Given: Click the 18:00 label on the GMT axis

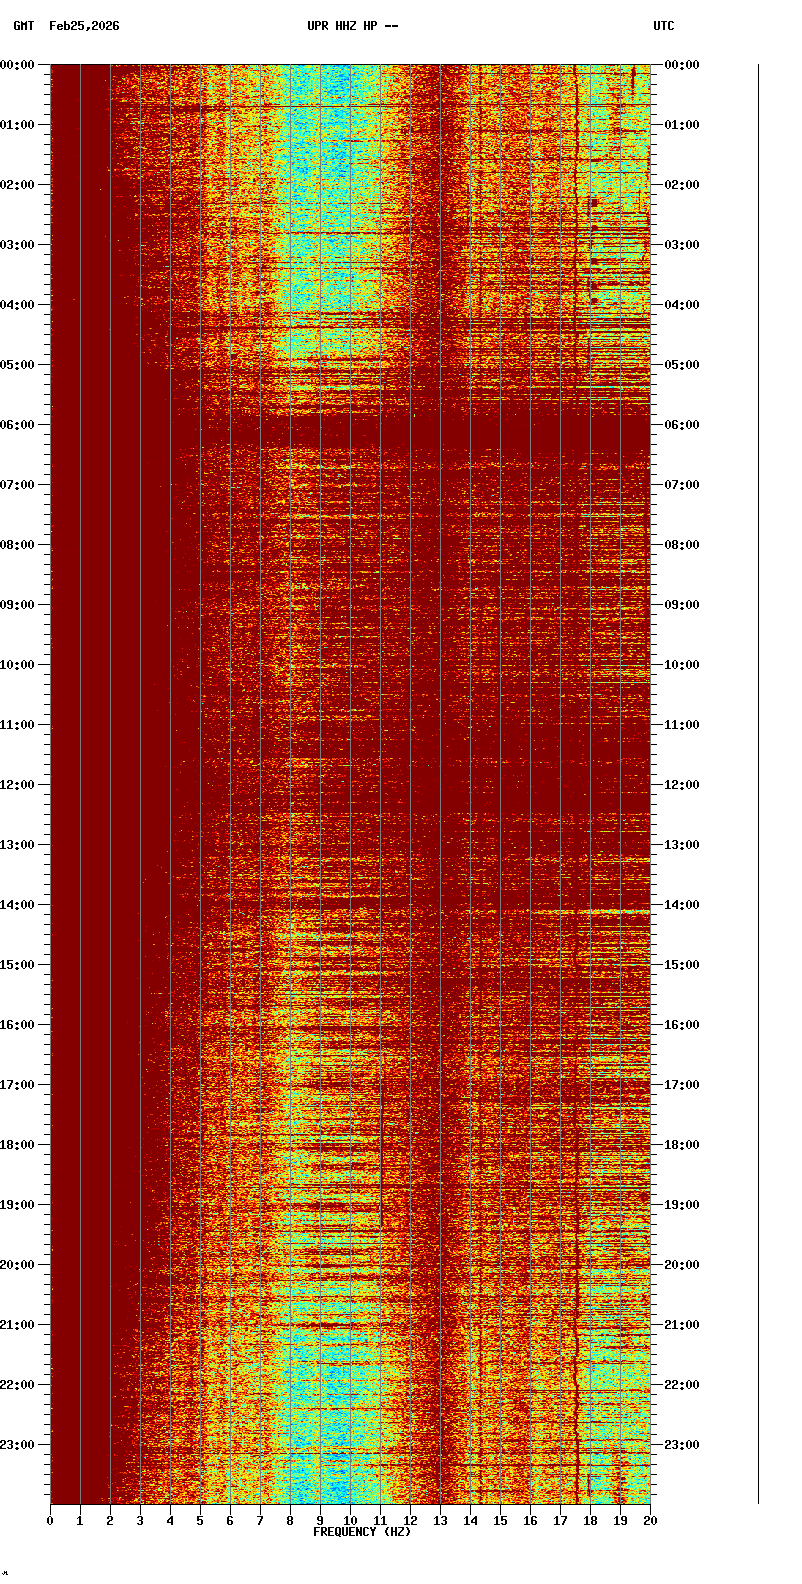Looking at the screenshot, I should (x=18, y=1145).
